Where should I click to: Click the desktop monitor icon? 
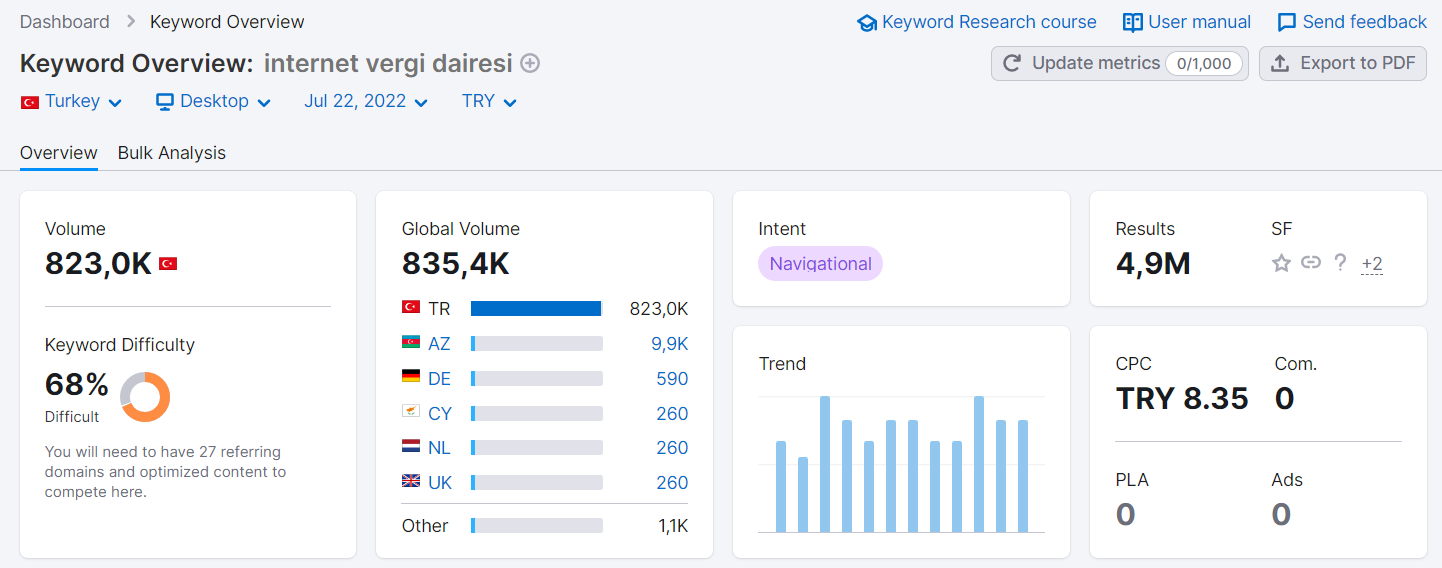165,102
